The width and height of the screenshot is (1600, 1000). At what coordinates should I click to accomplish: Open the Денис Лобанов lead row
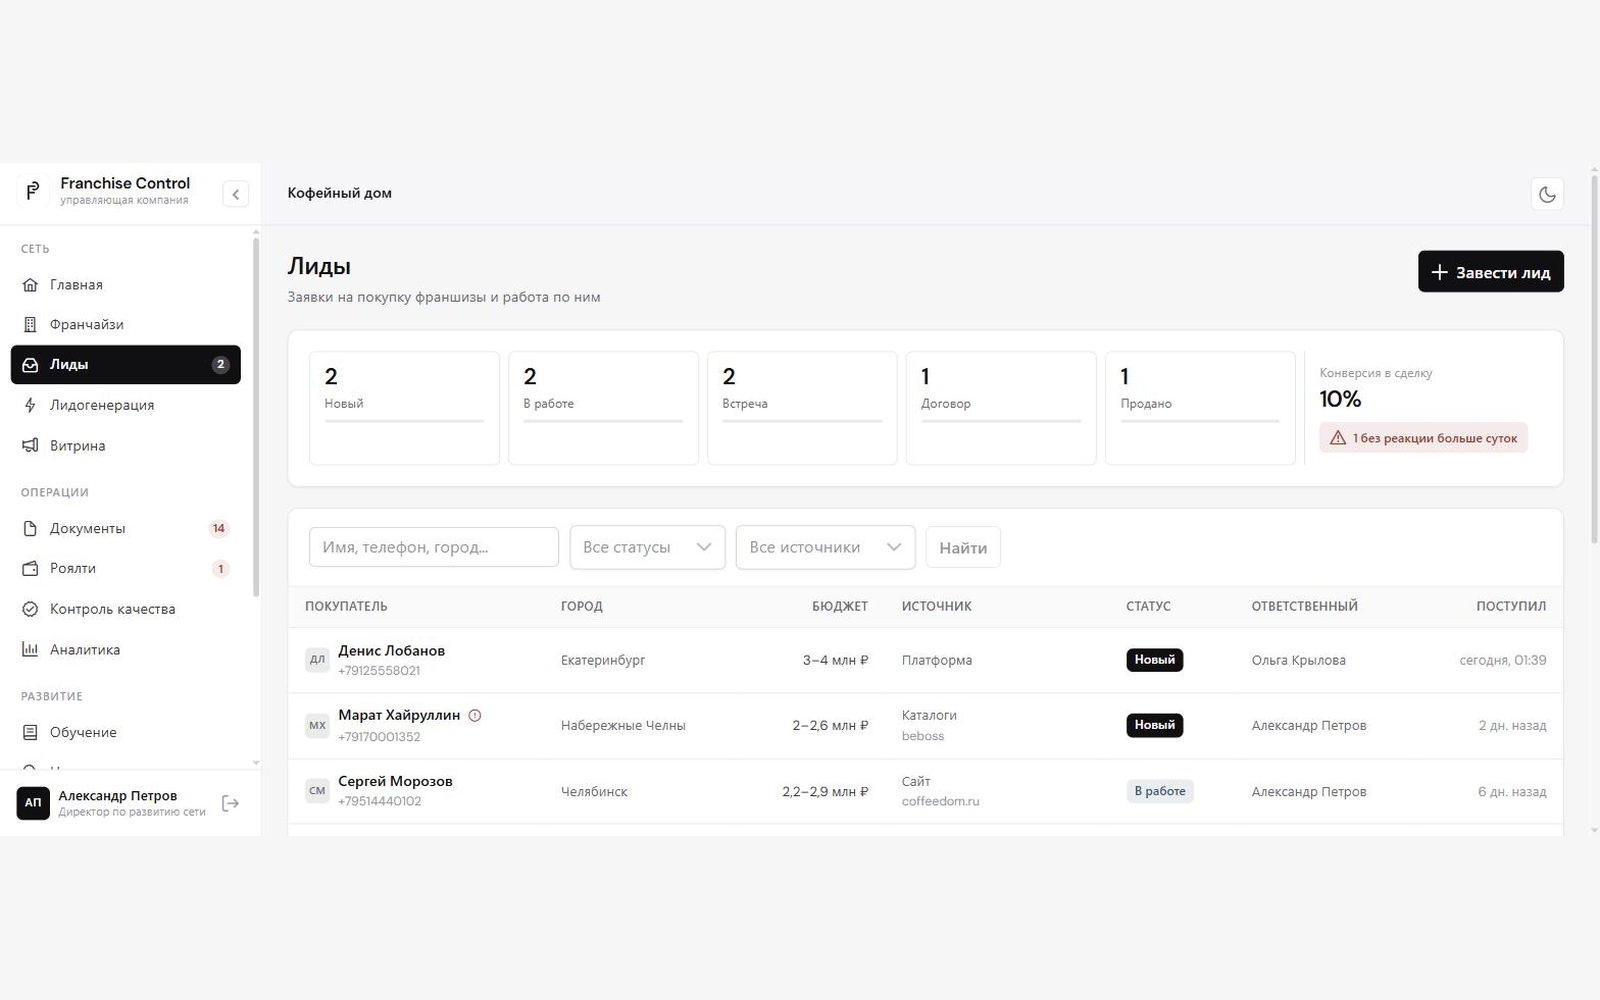tap(925, 660)
